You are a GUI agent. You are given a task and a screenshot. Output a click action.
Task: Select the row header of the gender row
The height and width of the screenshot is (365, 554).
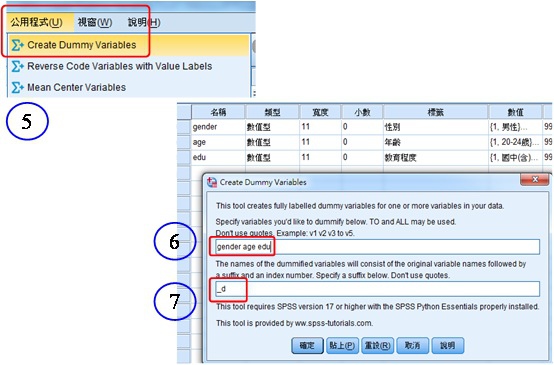[184, 127]
